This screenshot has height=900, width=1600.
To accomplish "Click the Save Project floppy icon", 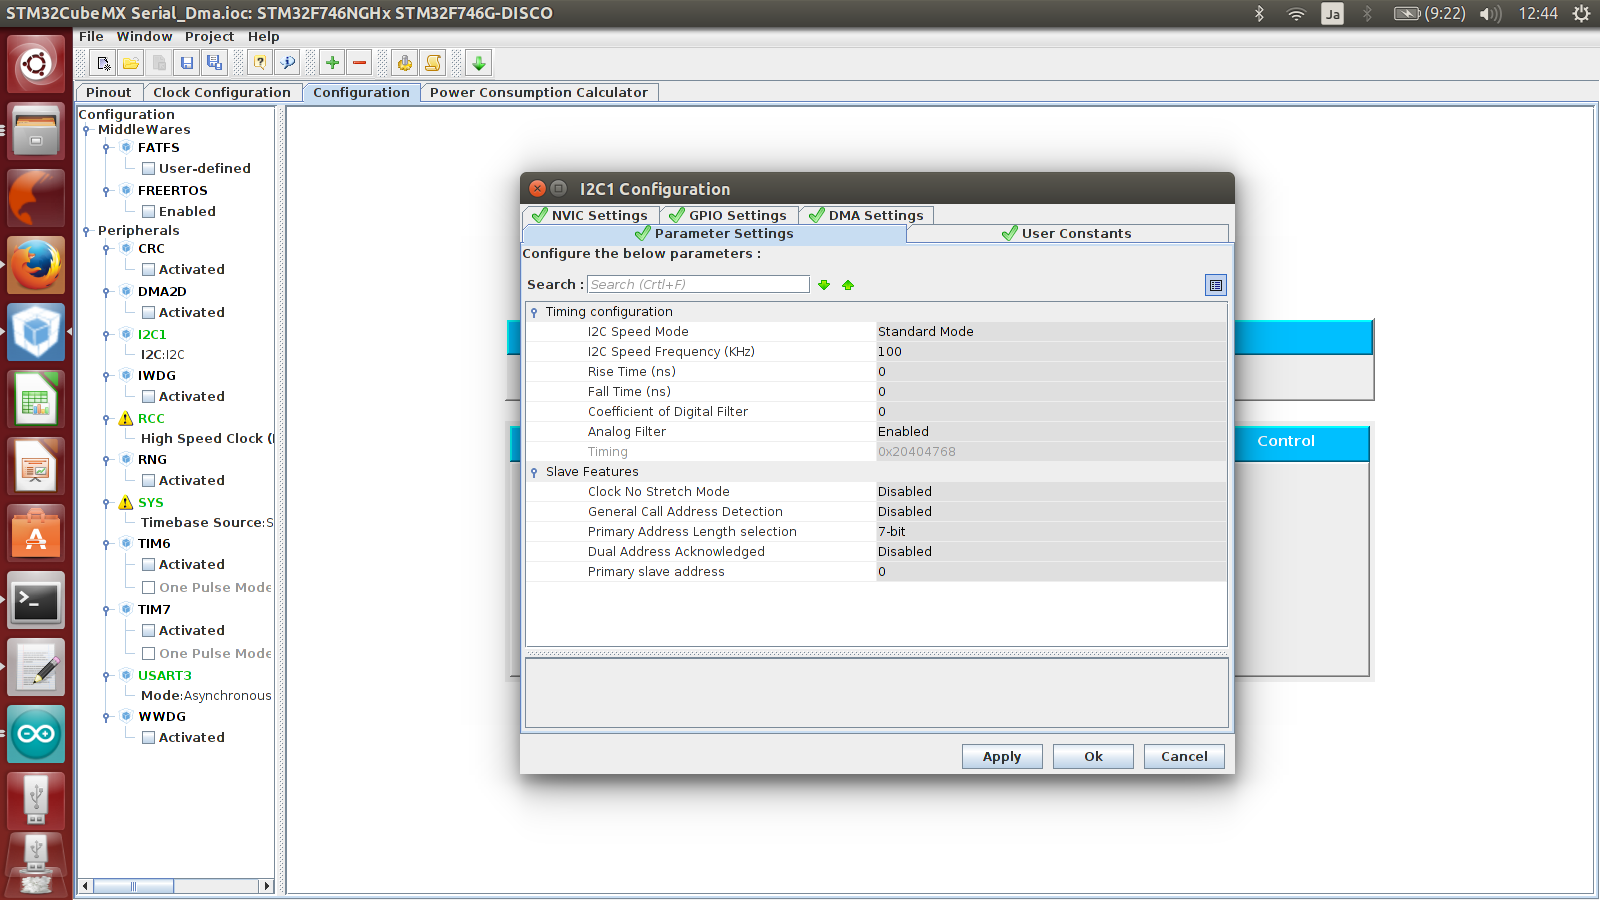I will tap(187, 63).
